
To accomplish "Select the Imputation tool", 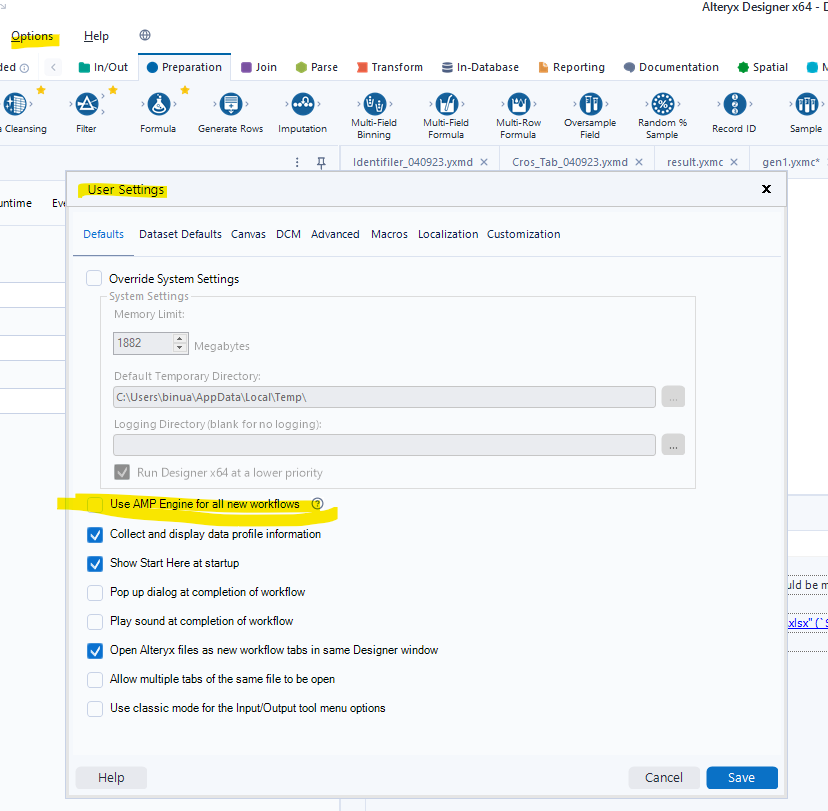I will [302, 103].
